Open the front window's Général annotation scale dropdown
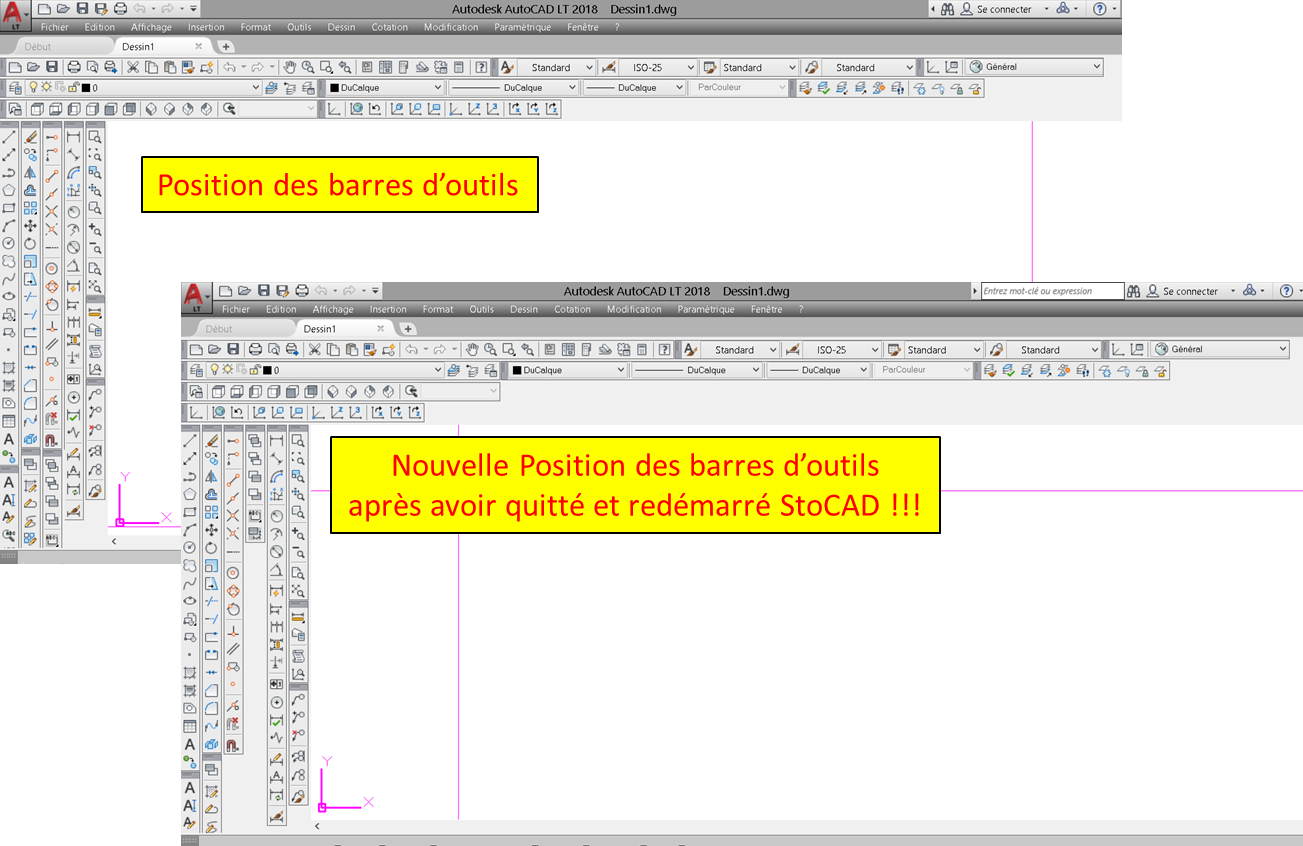Screen dimensions: 1303x846 (x=1220, y=350)
